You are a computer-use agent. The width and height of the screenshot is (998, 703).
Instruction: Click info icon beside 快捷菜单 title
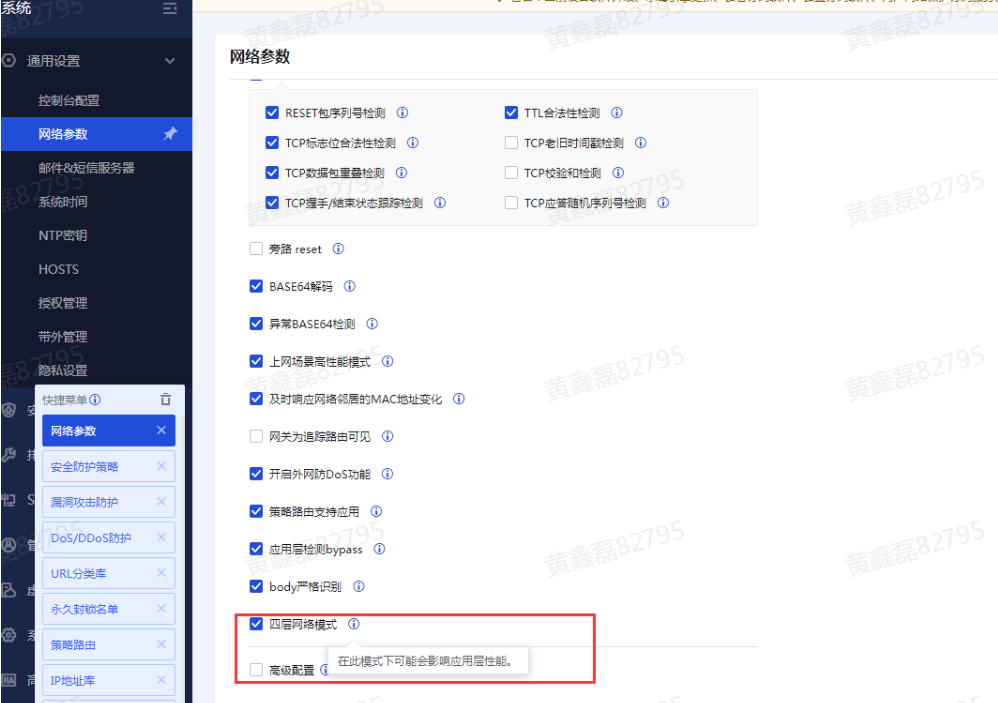tap(95, 400)
